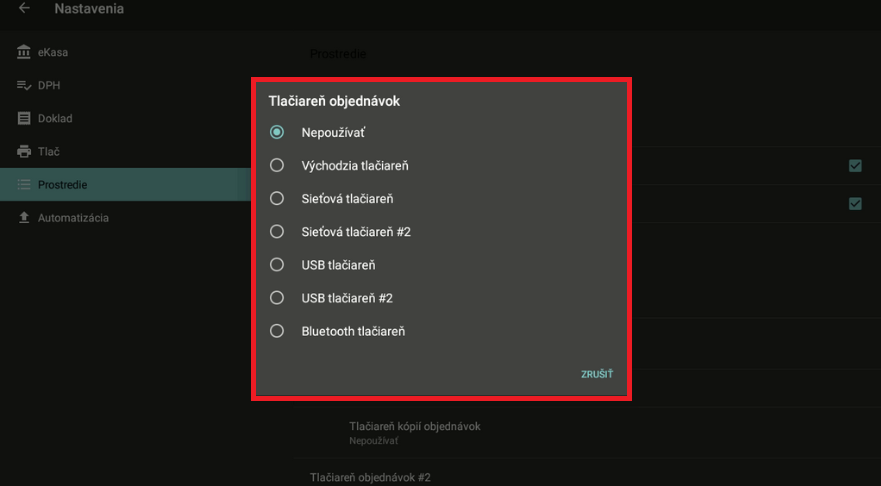
Task: Choose USB tlačiareň #2 option
Action: [277, 298]
